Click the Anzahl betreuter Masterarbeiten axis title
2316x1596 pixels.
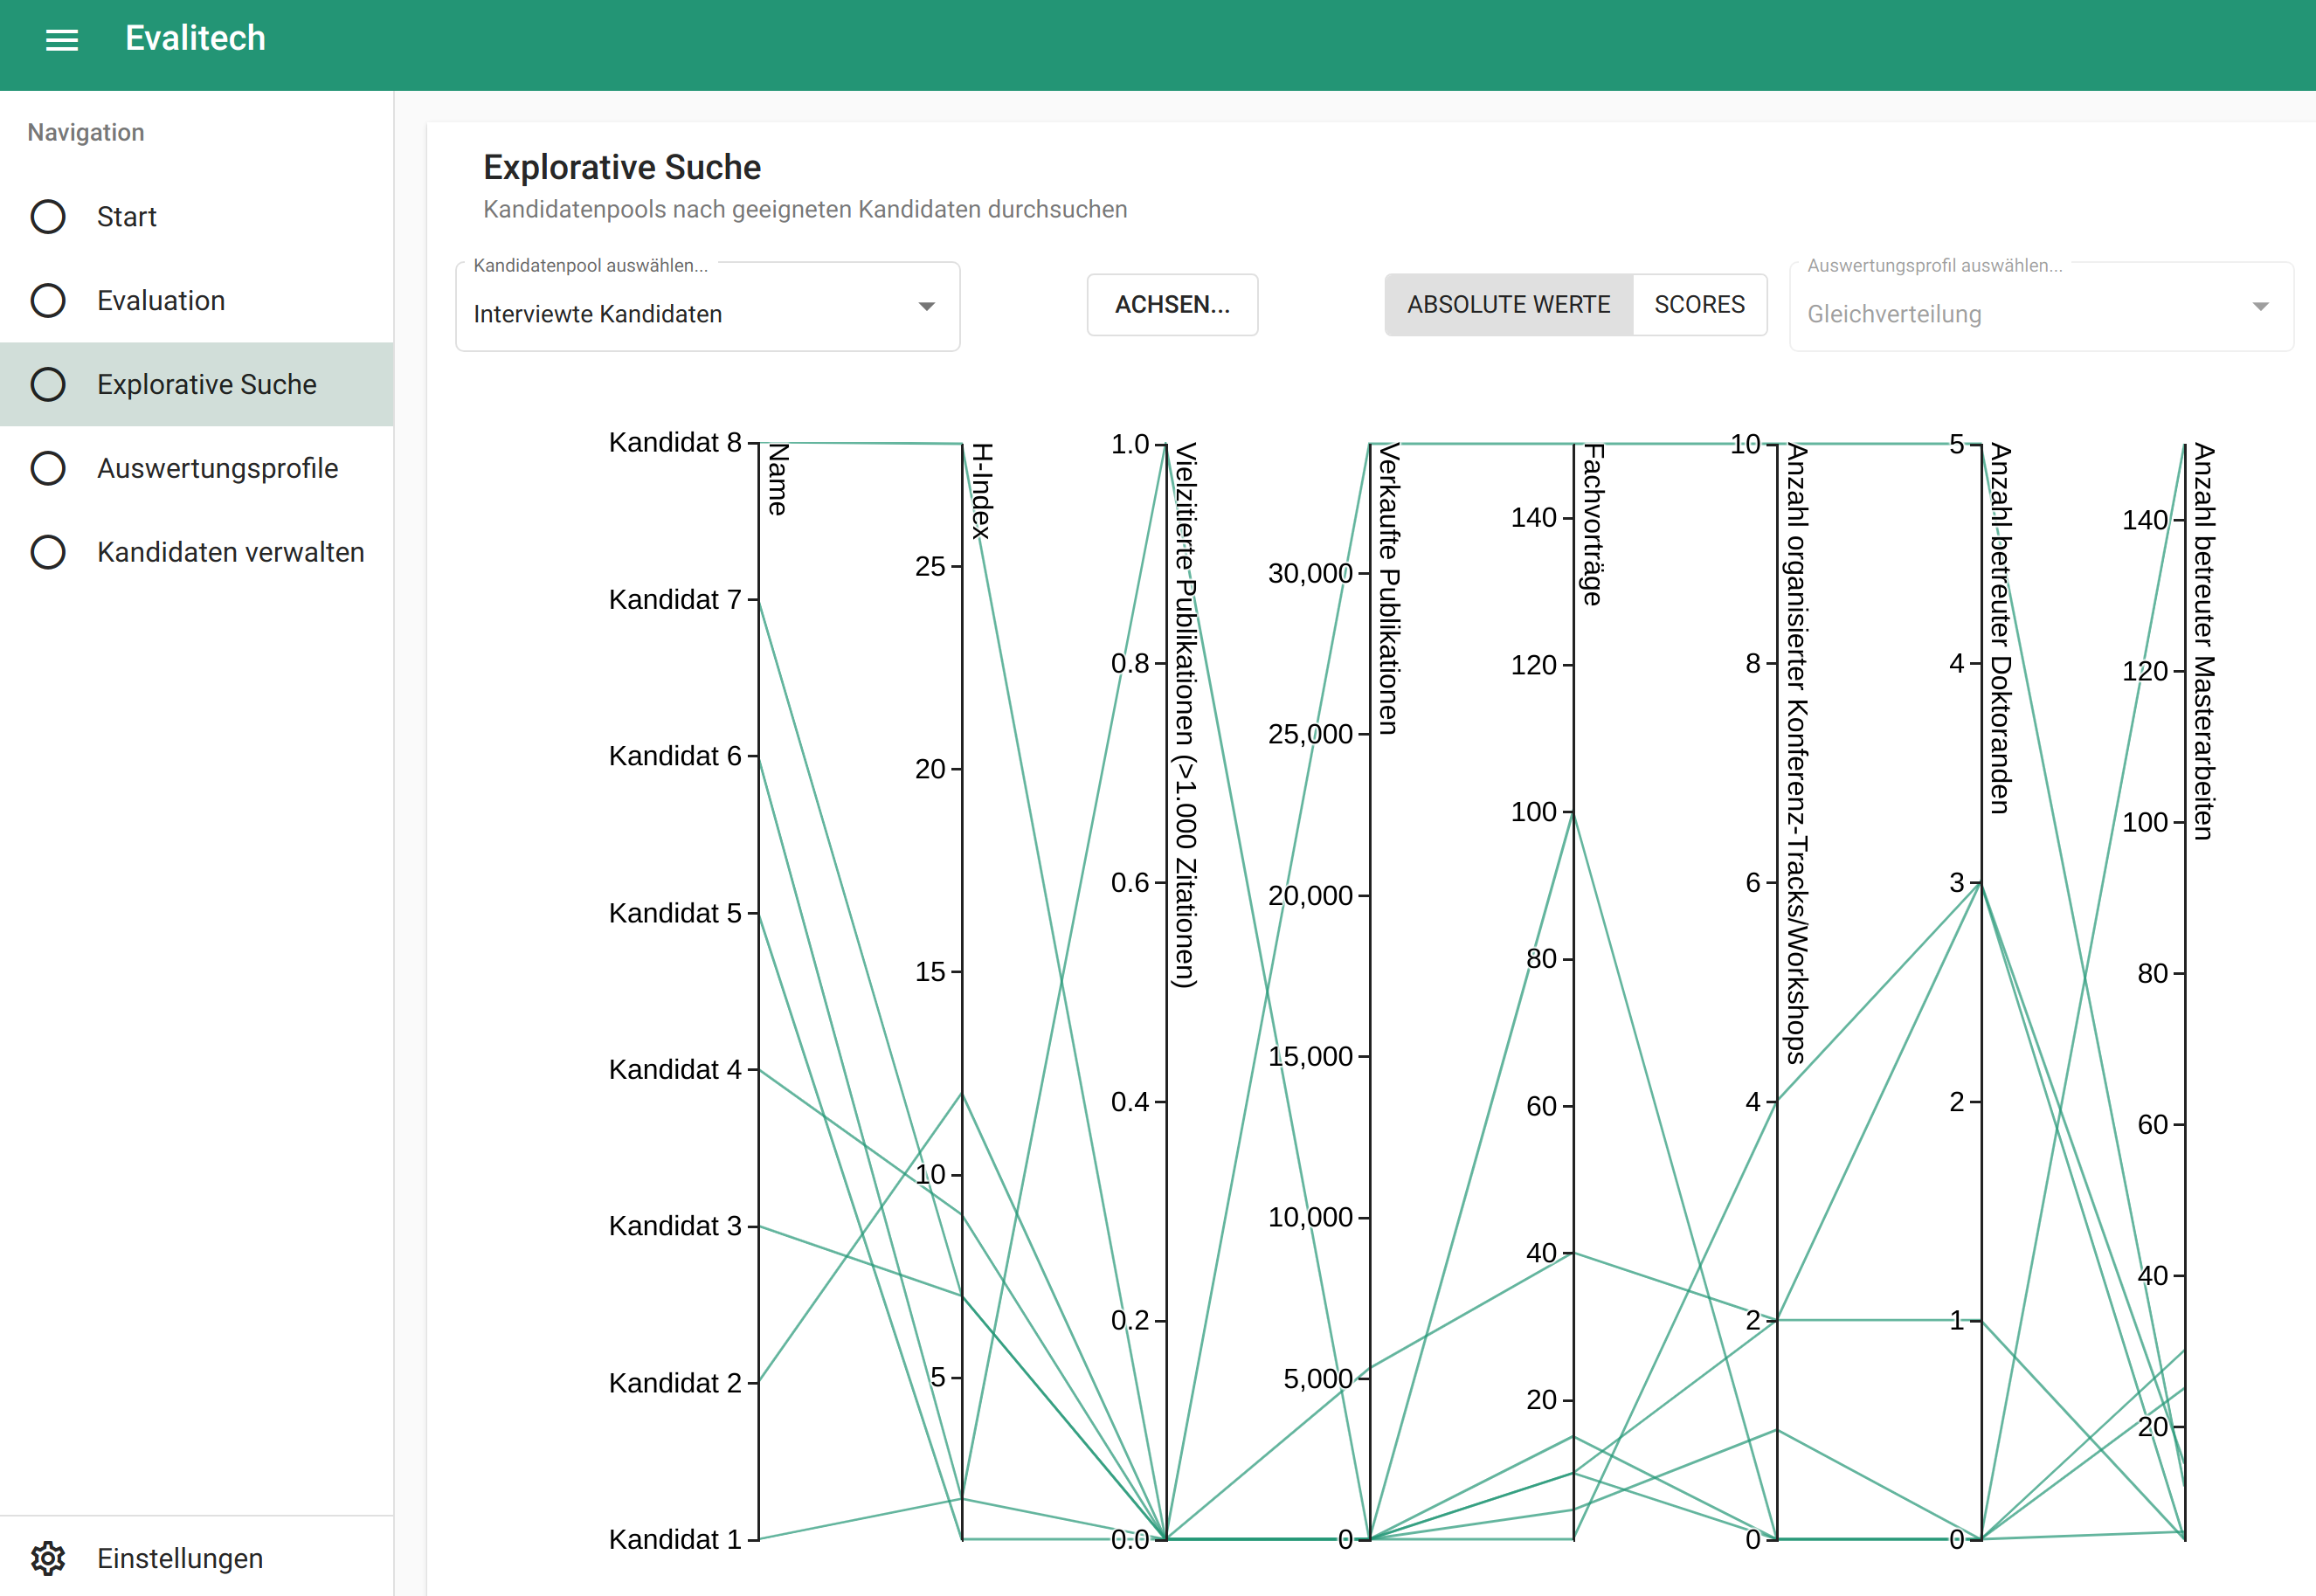(x=2205, y=642)
